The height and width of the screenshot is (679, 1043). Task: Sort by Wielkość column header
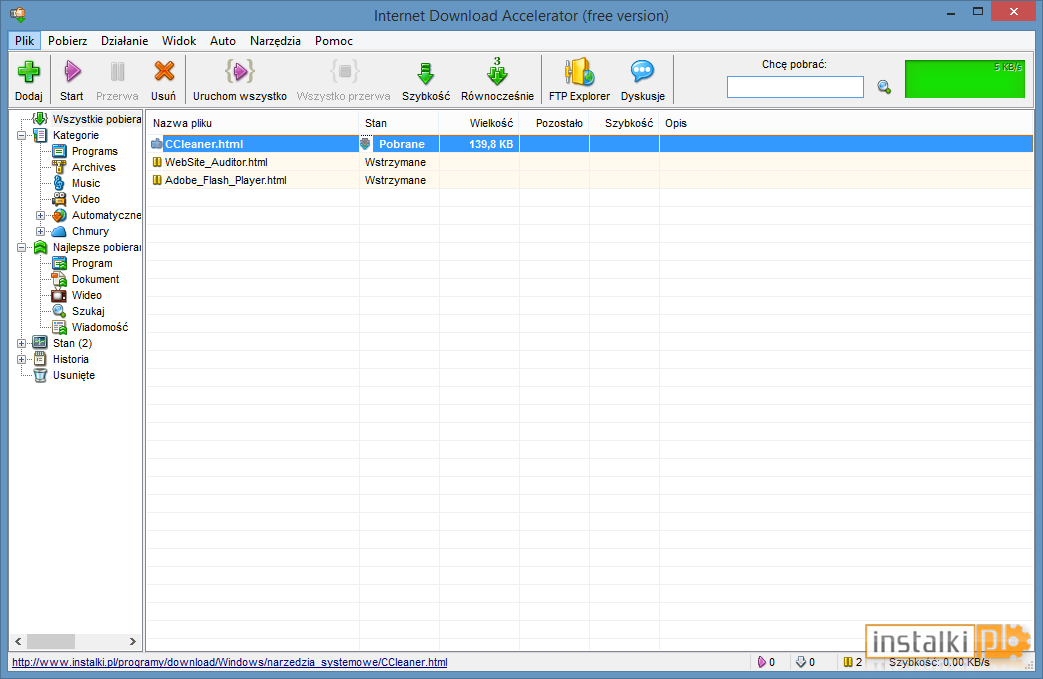pyautogui.click(x=479, y=123)
